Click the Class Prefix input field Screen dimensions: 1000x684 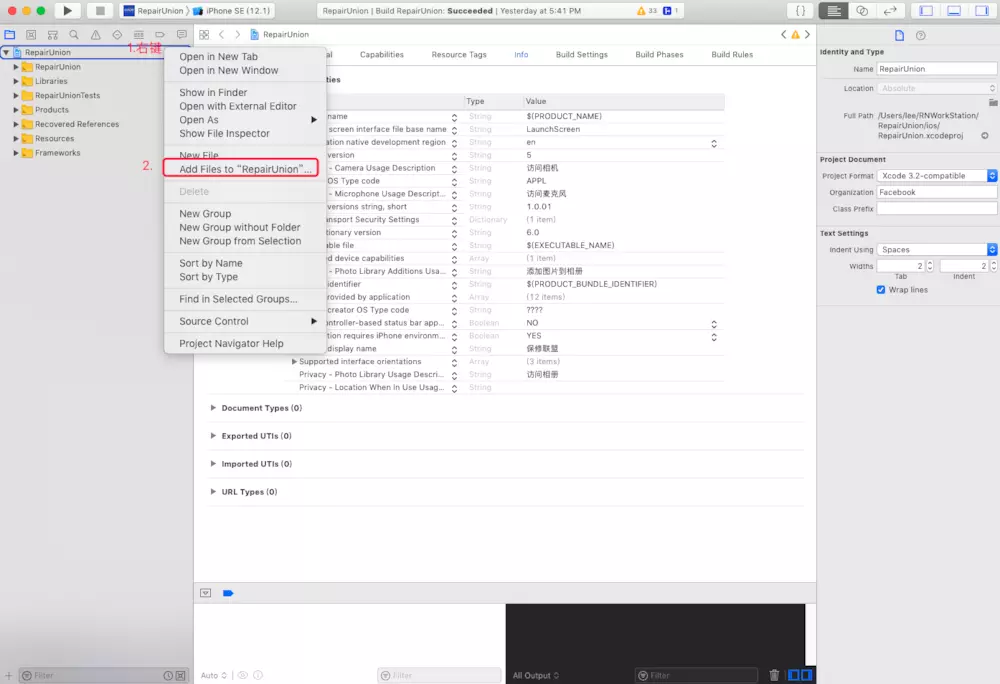936,208
